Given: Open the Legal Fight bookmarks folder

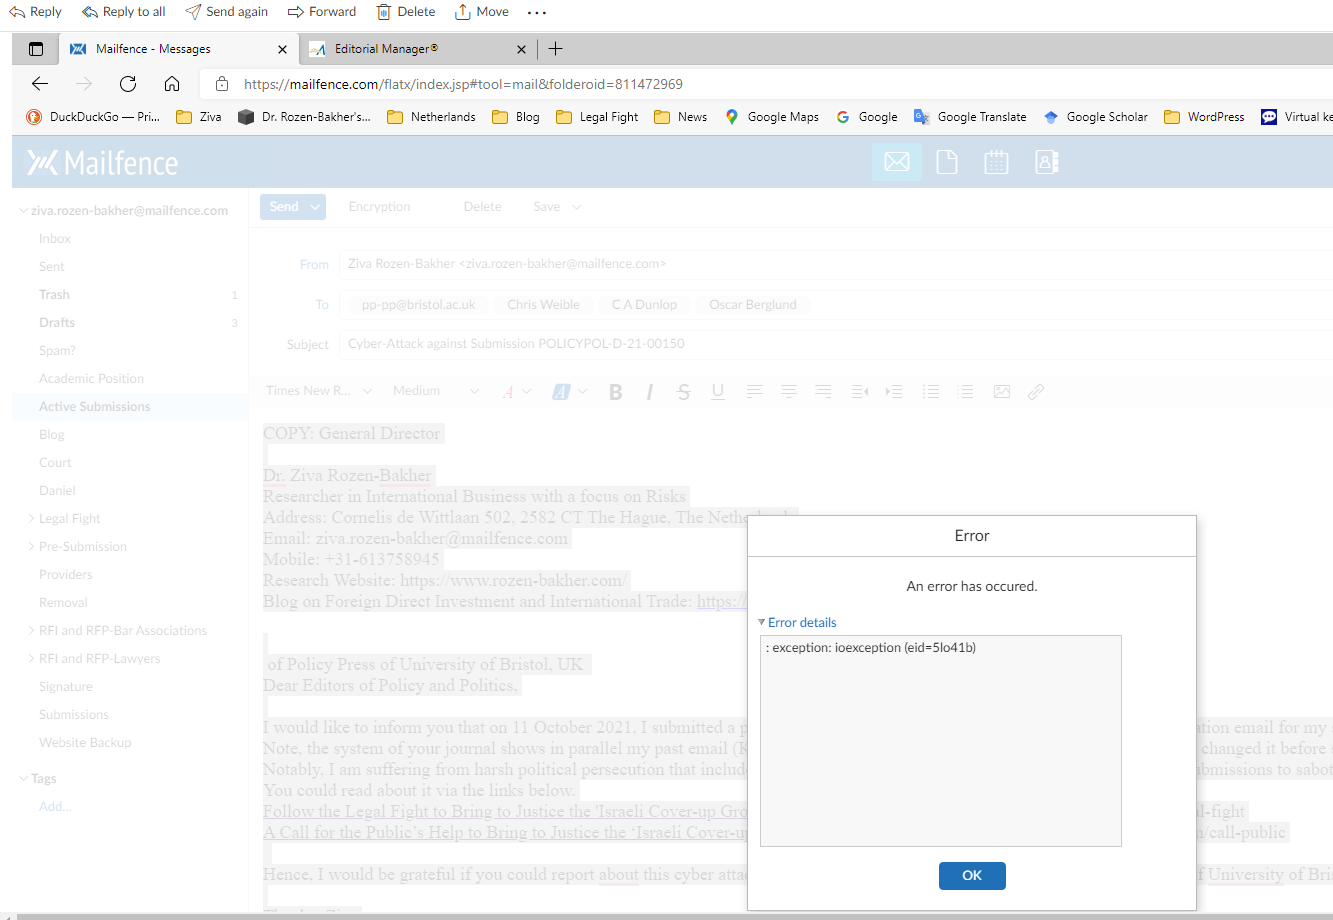Looking at the screenshot, I should pyautogui.click(x=597, y=117).
